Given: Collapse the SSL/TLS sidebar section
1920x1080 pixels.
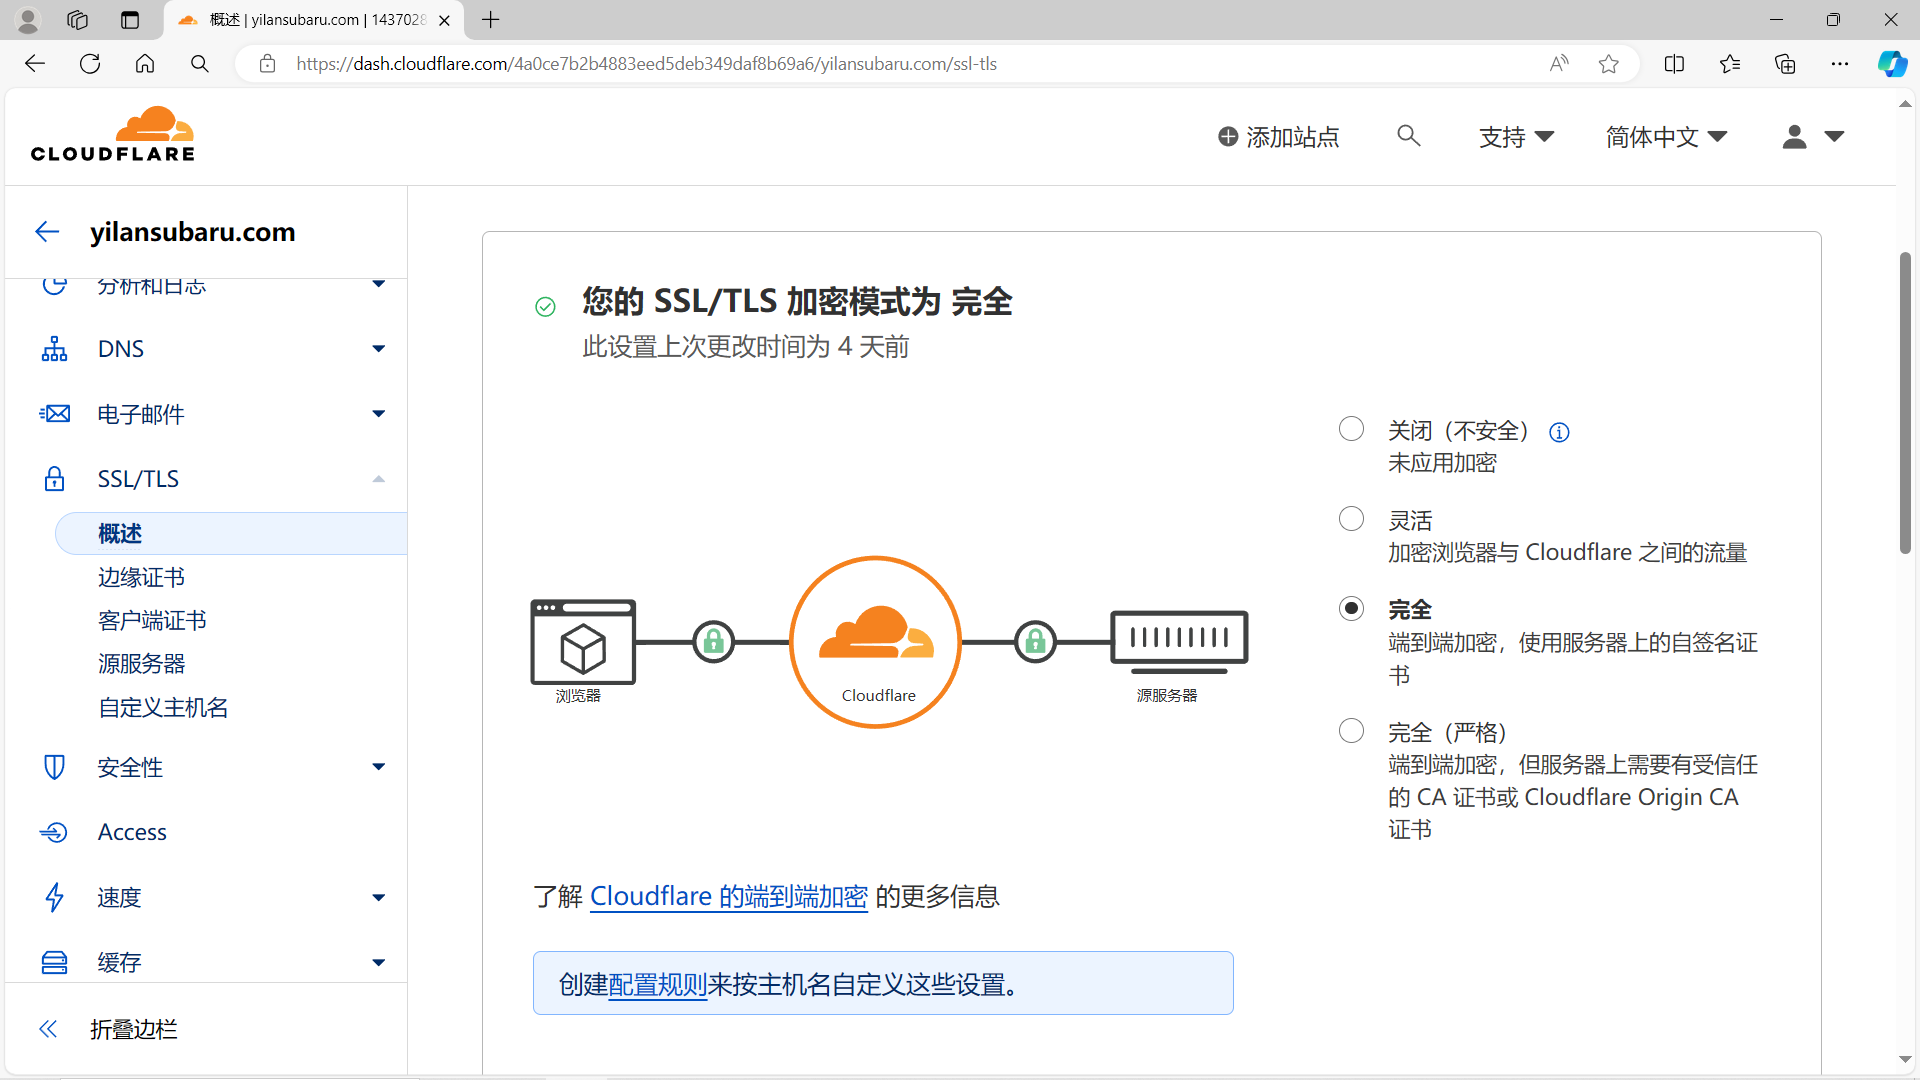Looking at the screenshot, I should point(378,479).
